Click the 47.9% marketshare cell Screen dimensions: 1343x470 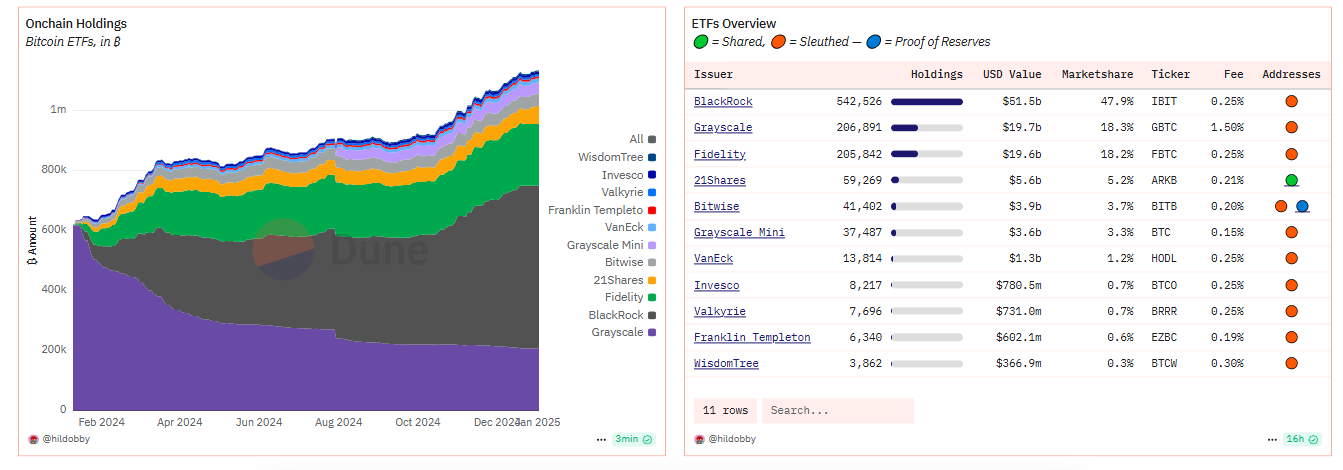tap(1117, 101)
